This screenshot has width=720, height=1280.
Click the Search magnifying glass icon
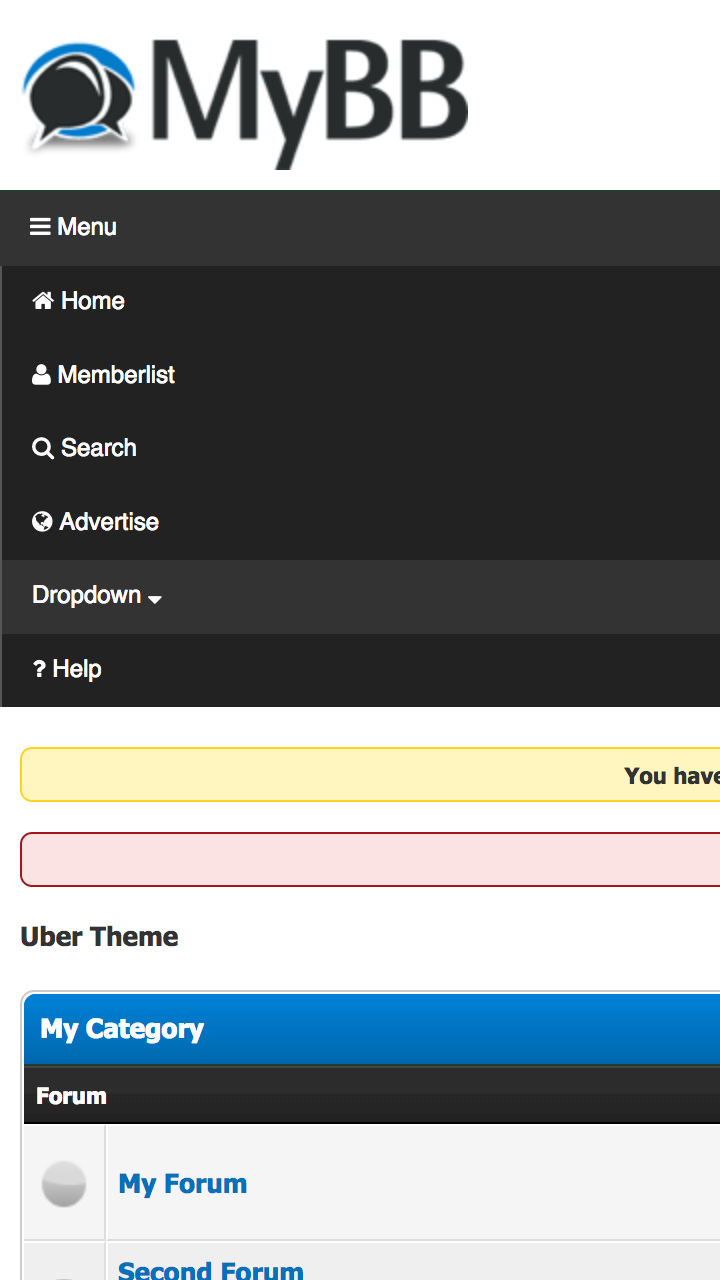coord(42,447)
